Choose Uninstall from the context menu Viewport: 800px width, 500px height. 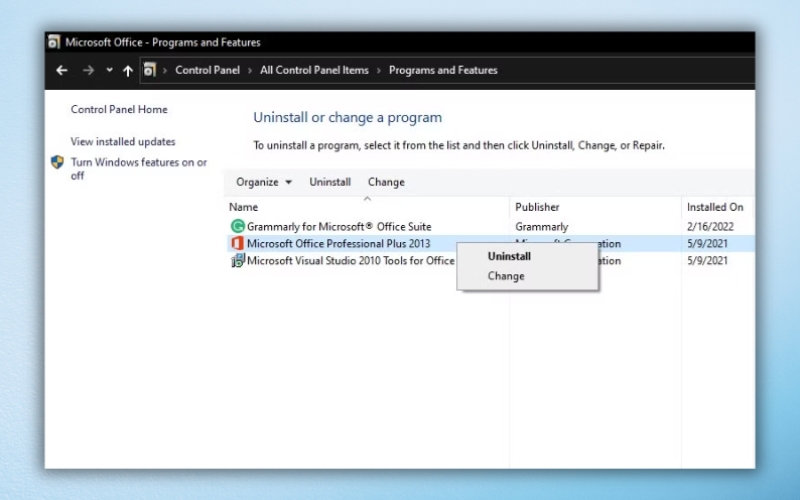(509, 256)
